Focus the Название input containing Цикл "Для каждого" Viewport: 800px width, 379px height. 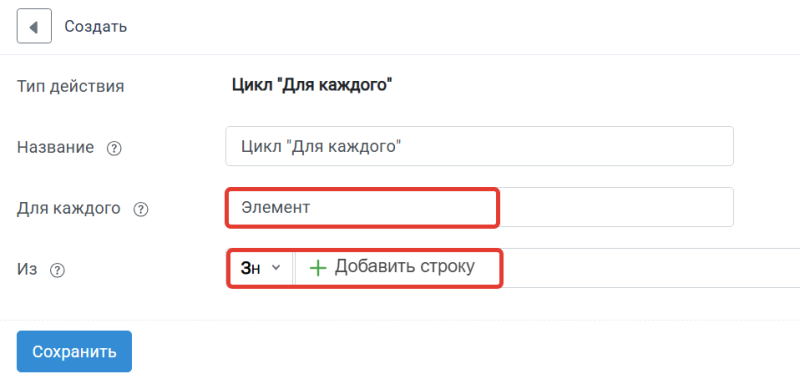pyautogui.click(x=479, y=146)
